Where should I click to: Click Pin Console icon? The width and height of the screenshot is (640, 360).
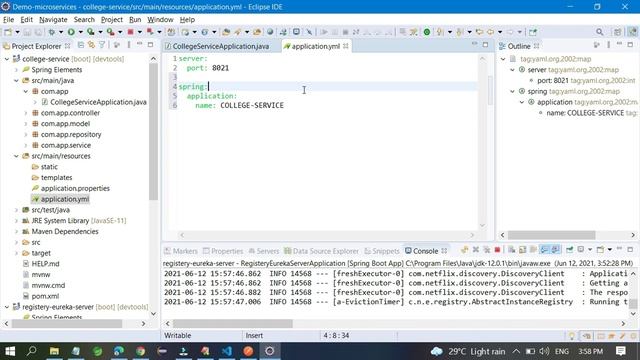point(569,250)
